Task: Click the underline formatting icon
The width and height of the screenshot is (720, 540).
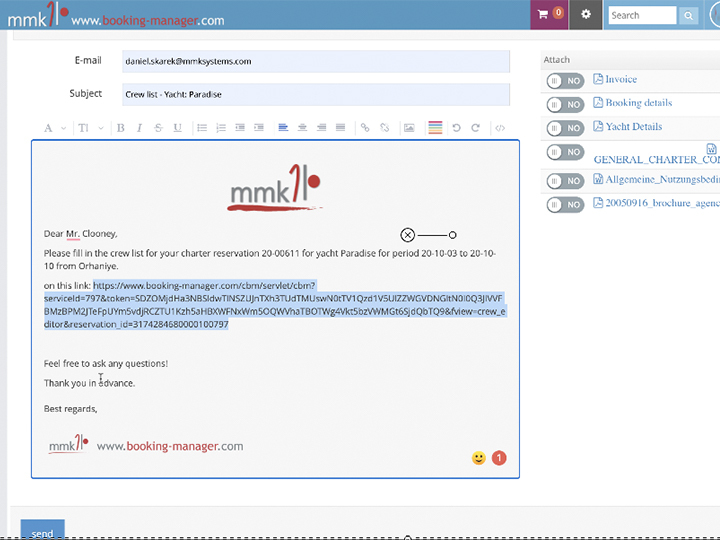Action: pos(177,128)
